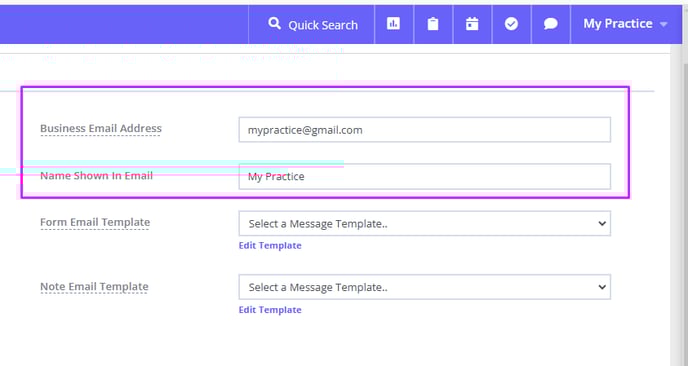Click the My Practice dropdown arrow
Image resolution: width=688 pixels, height=366 pixels.
663,25
